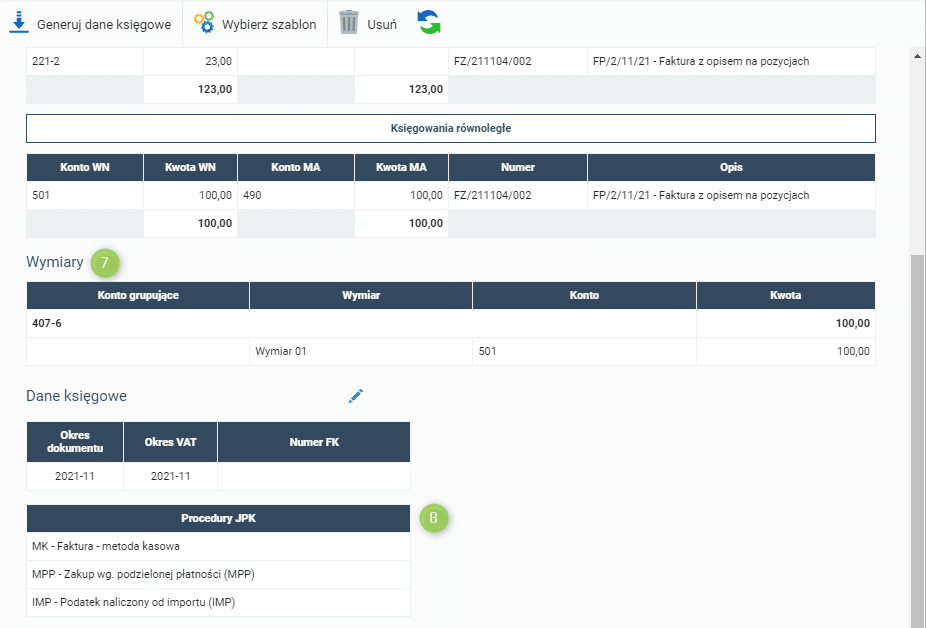926x628 pixels.
Task: Click FZ/211104/002 in the 501 row
Action: click(x=518, y=196)
